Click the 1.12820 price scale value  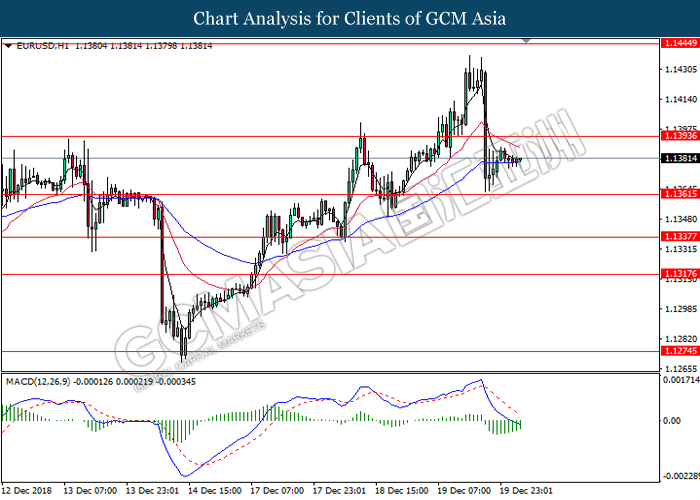pyautogui.click(x=681, y=339)
